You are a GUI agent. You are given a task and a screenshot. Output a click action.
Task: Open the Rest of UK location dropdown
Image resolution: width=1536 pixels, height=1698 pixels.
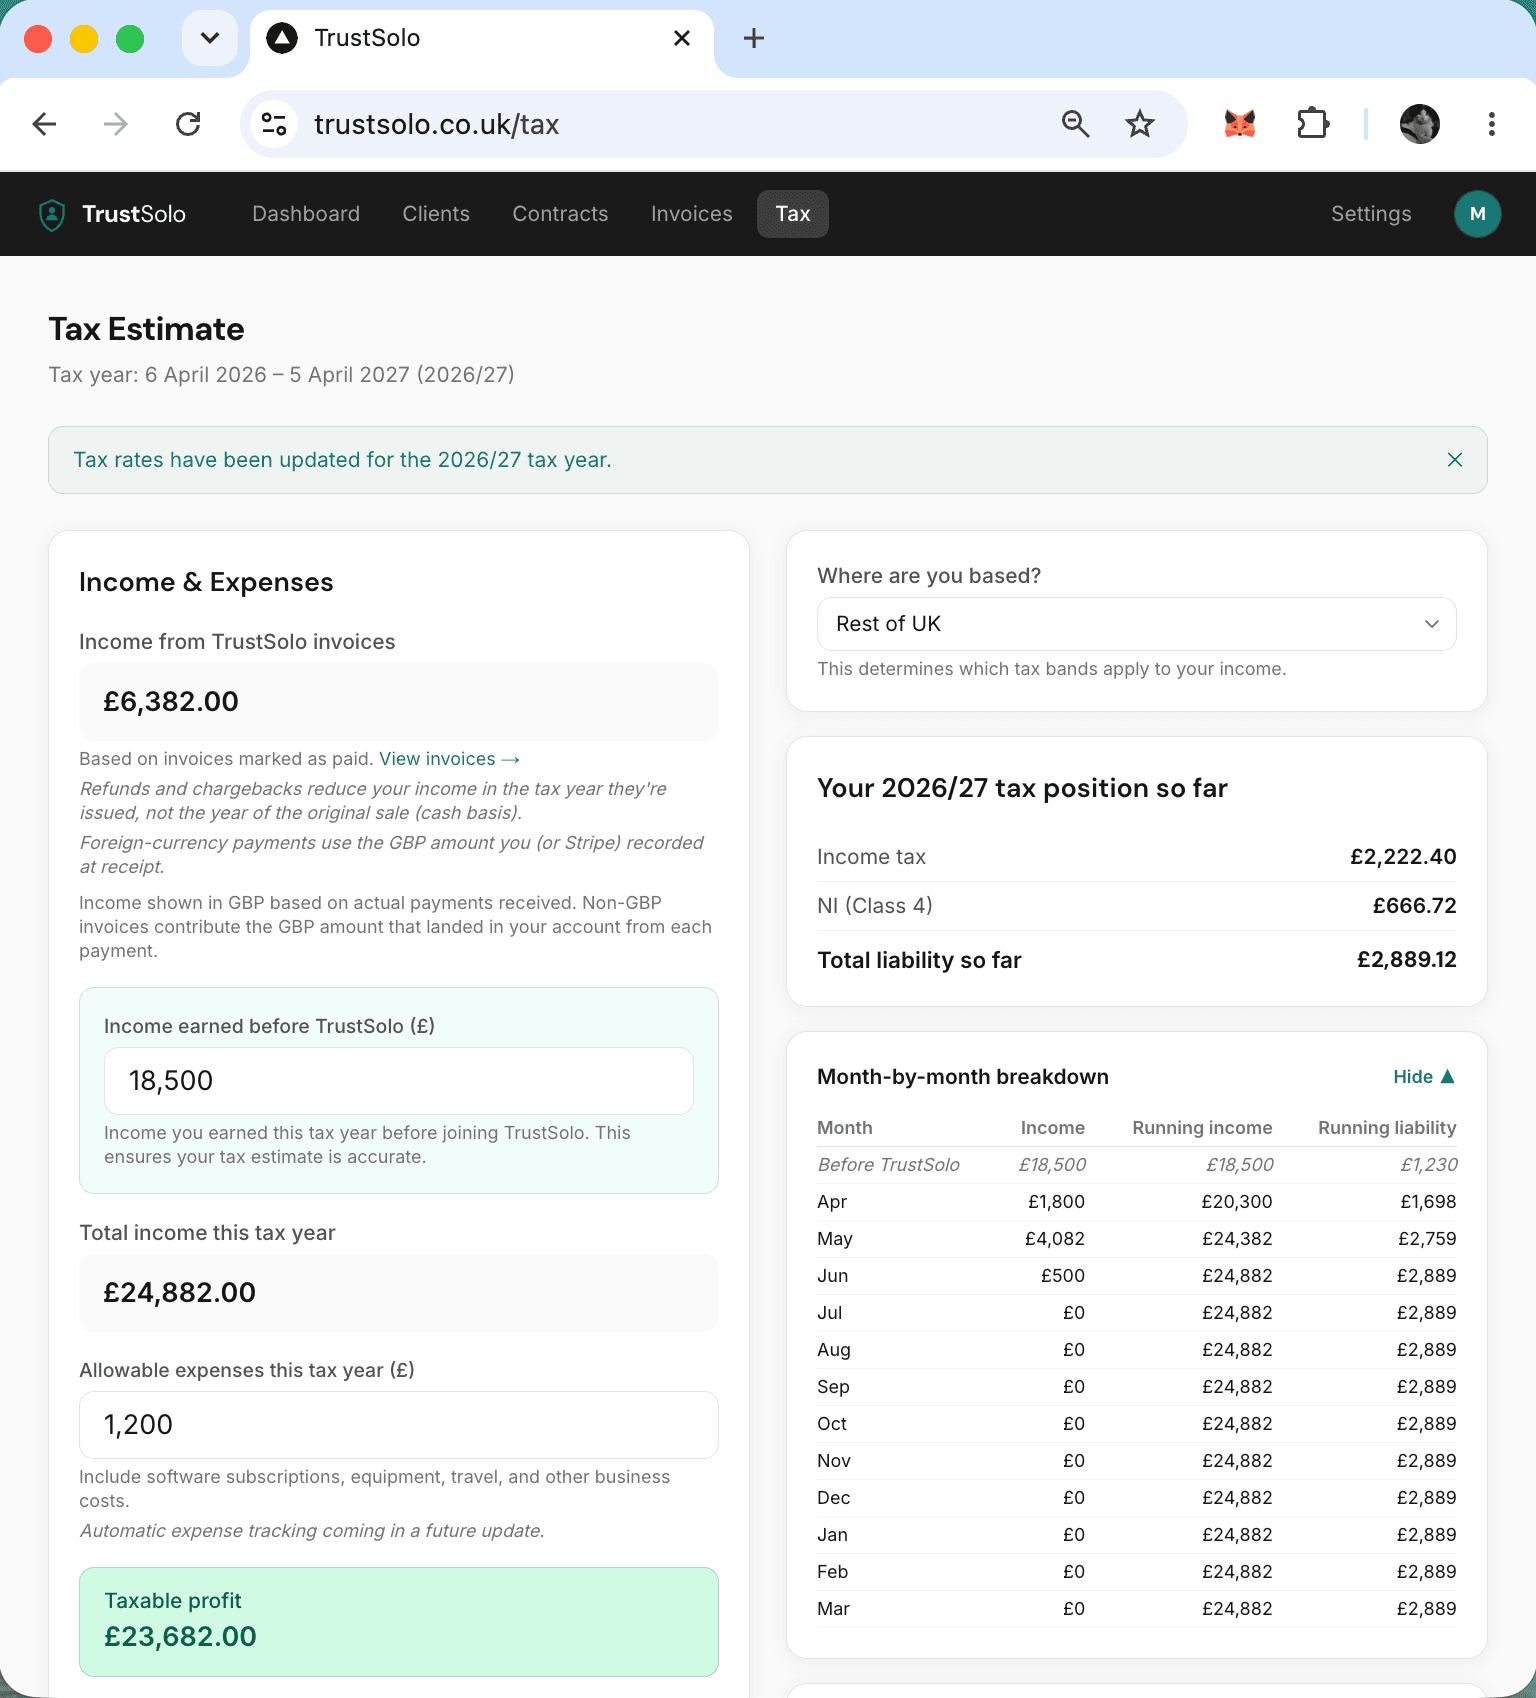point(1137,624)
